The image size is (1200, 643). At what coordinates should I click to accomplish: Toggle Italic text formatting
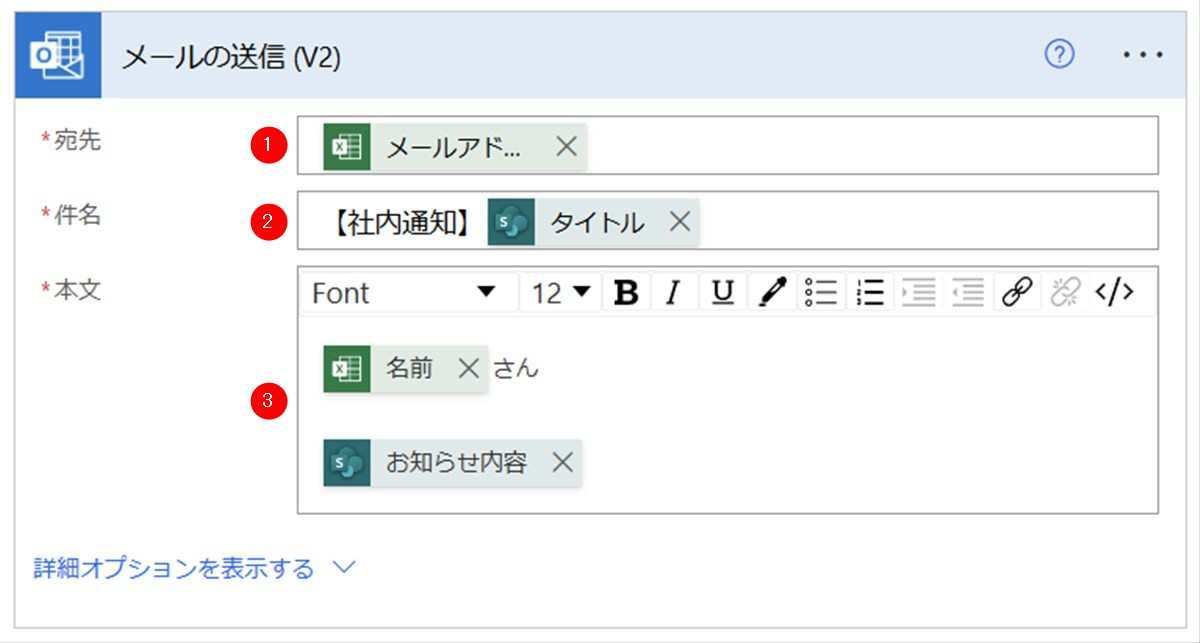click(673, 293)
